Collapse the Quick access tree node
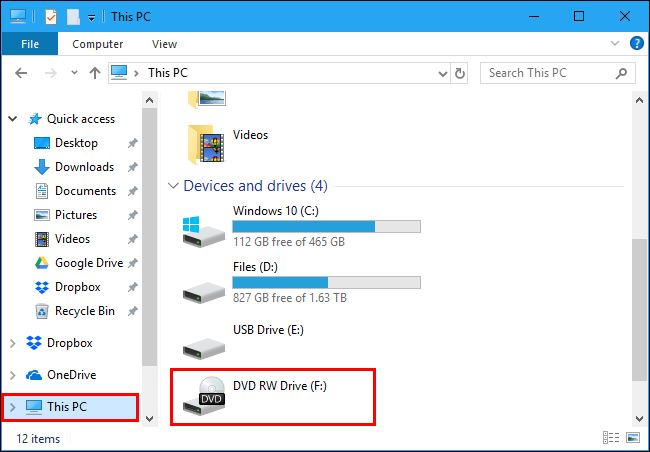The height and width of the screenshot is (452, 650). point(13,119)
